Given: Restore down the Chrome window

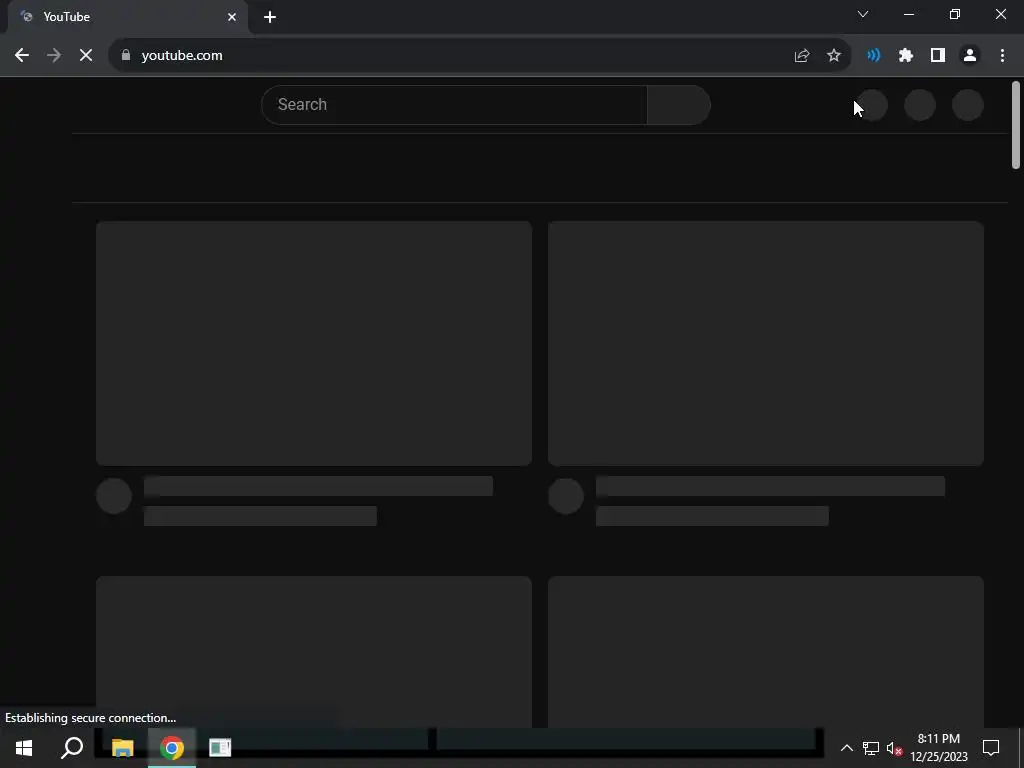Looking at the screenshot, I should tap(955, 14).
